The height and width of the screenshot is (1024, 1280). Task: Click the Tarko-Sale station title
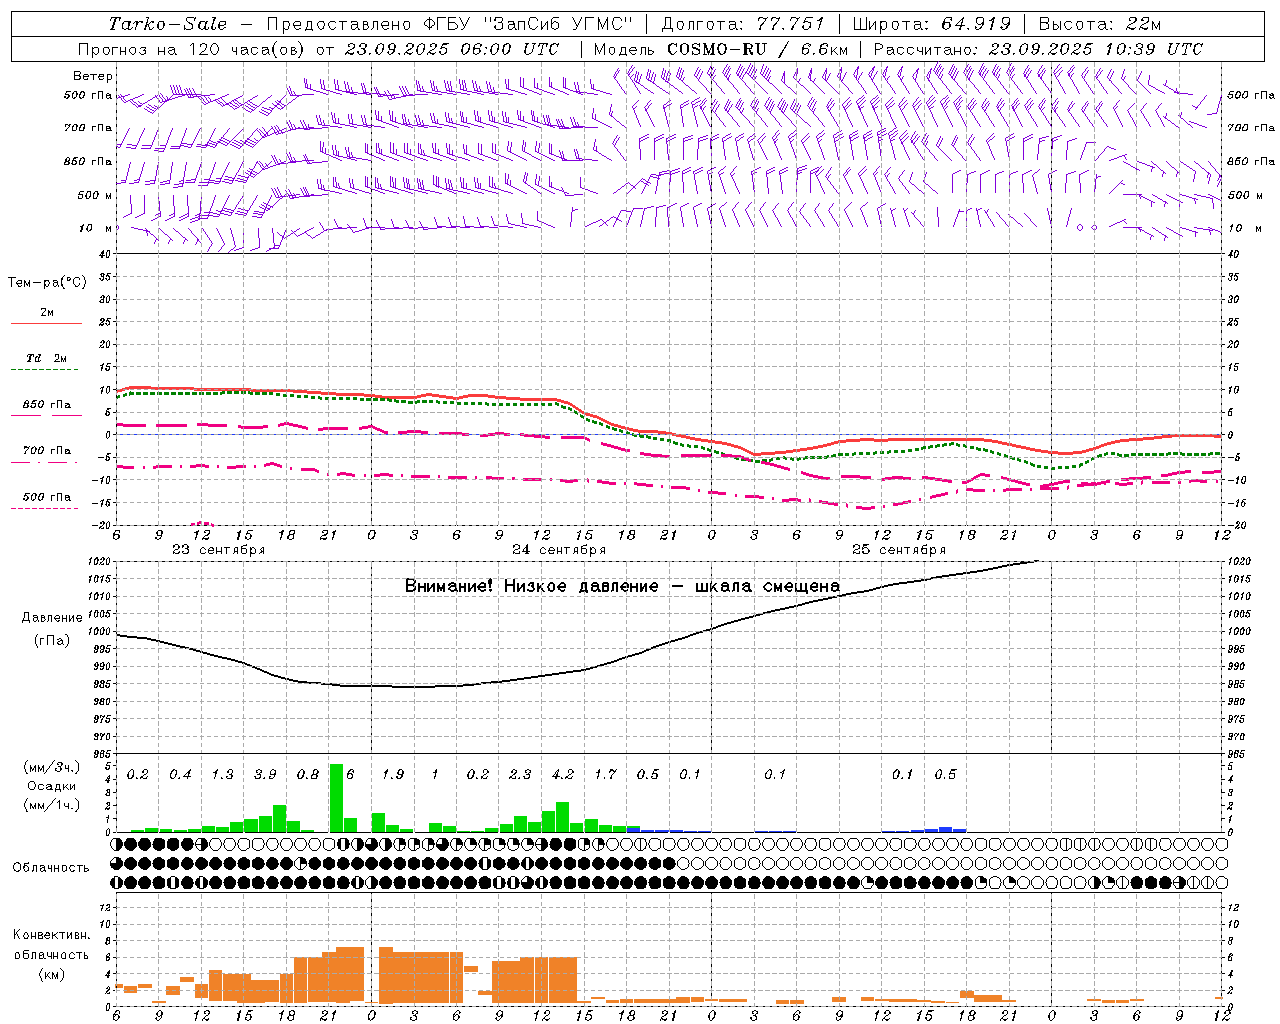click(x=168, y=24)
